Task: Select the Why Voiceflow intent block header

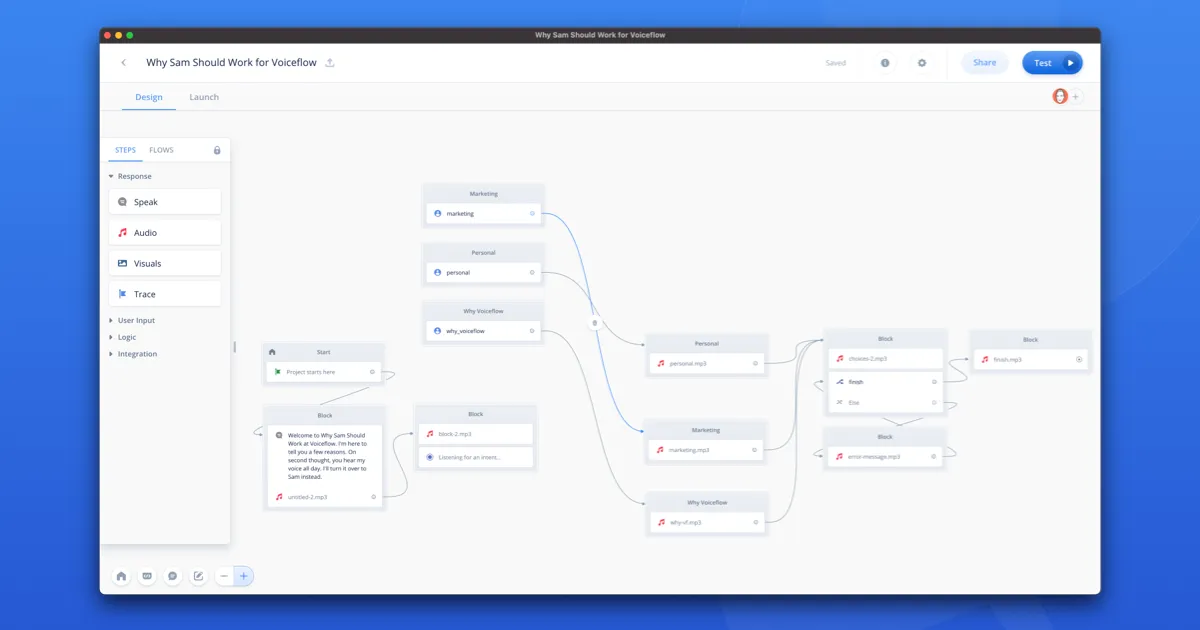Action: coord(484,311)
